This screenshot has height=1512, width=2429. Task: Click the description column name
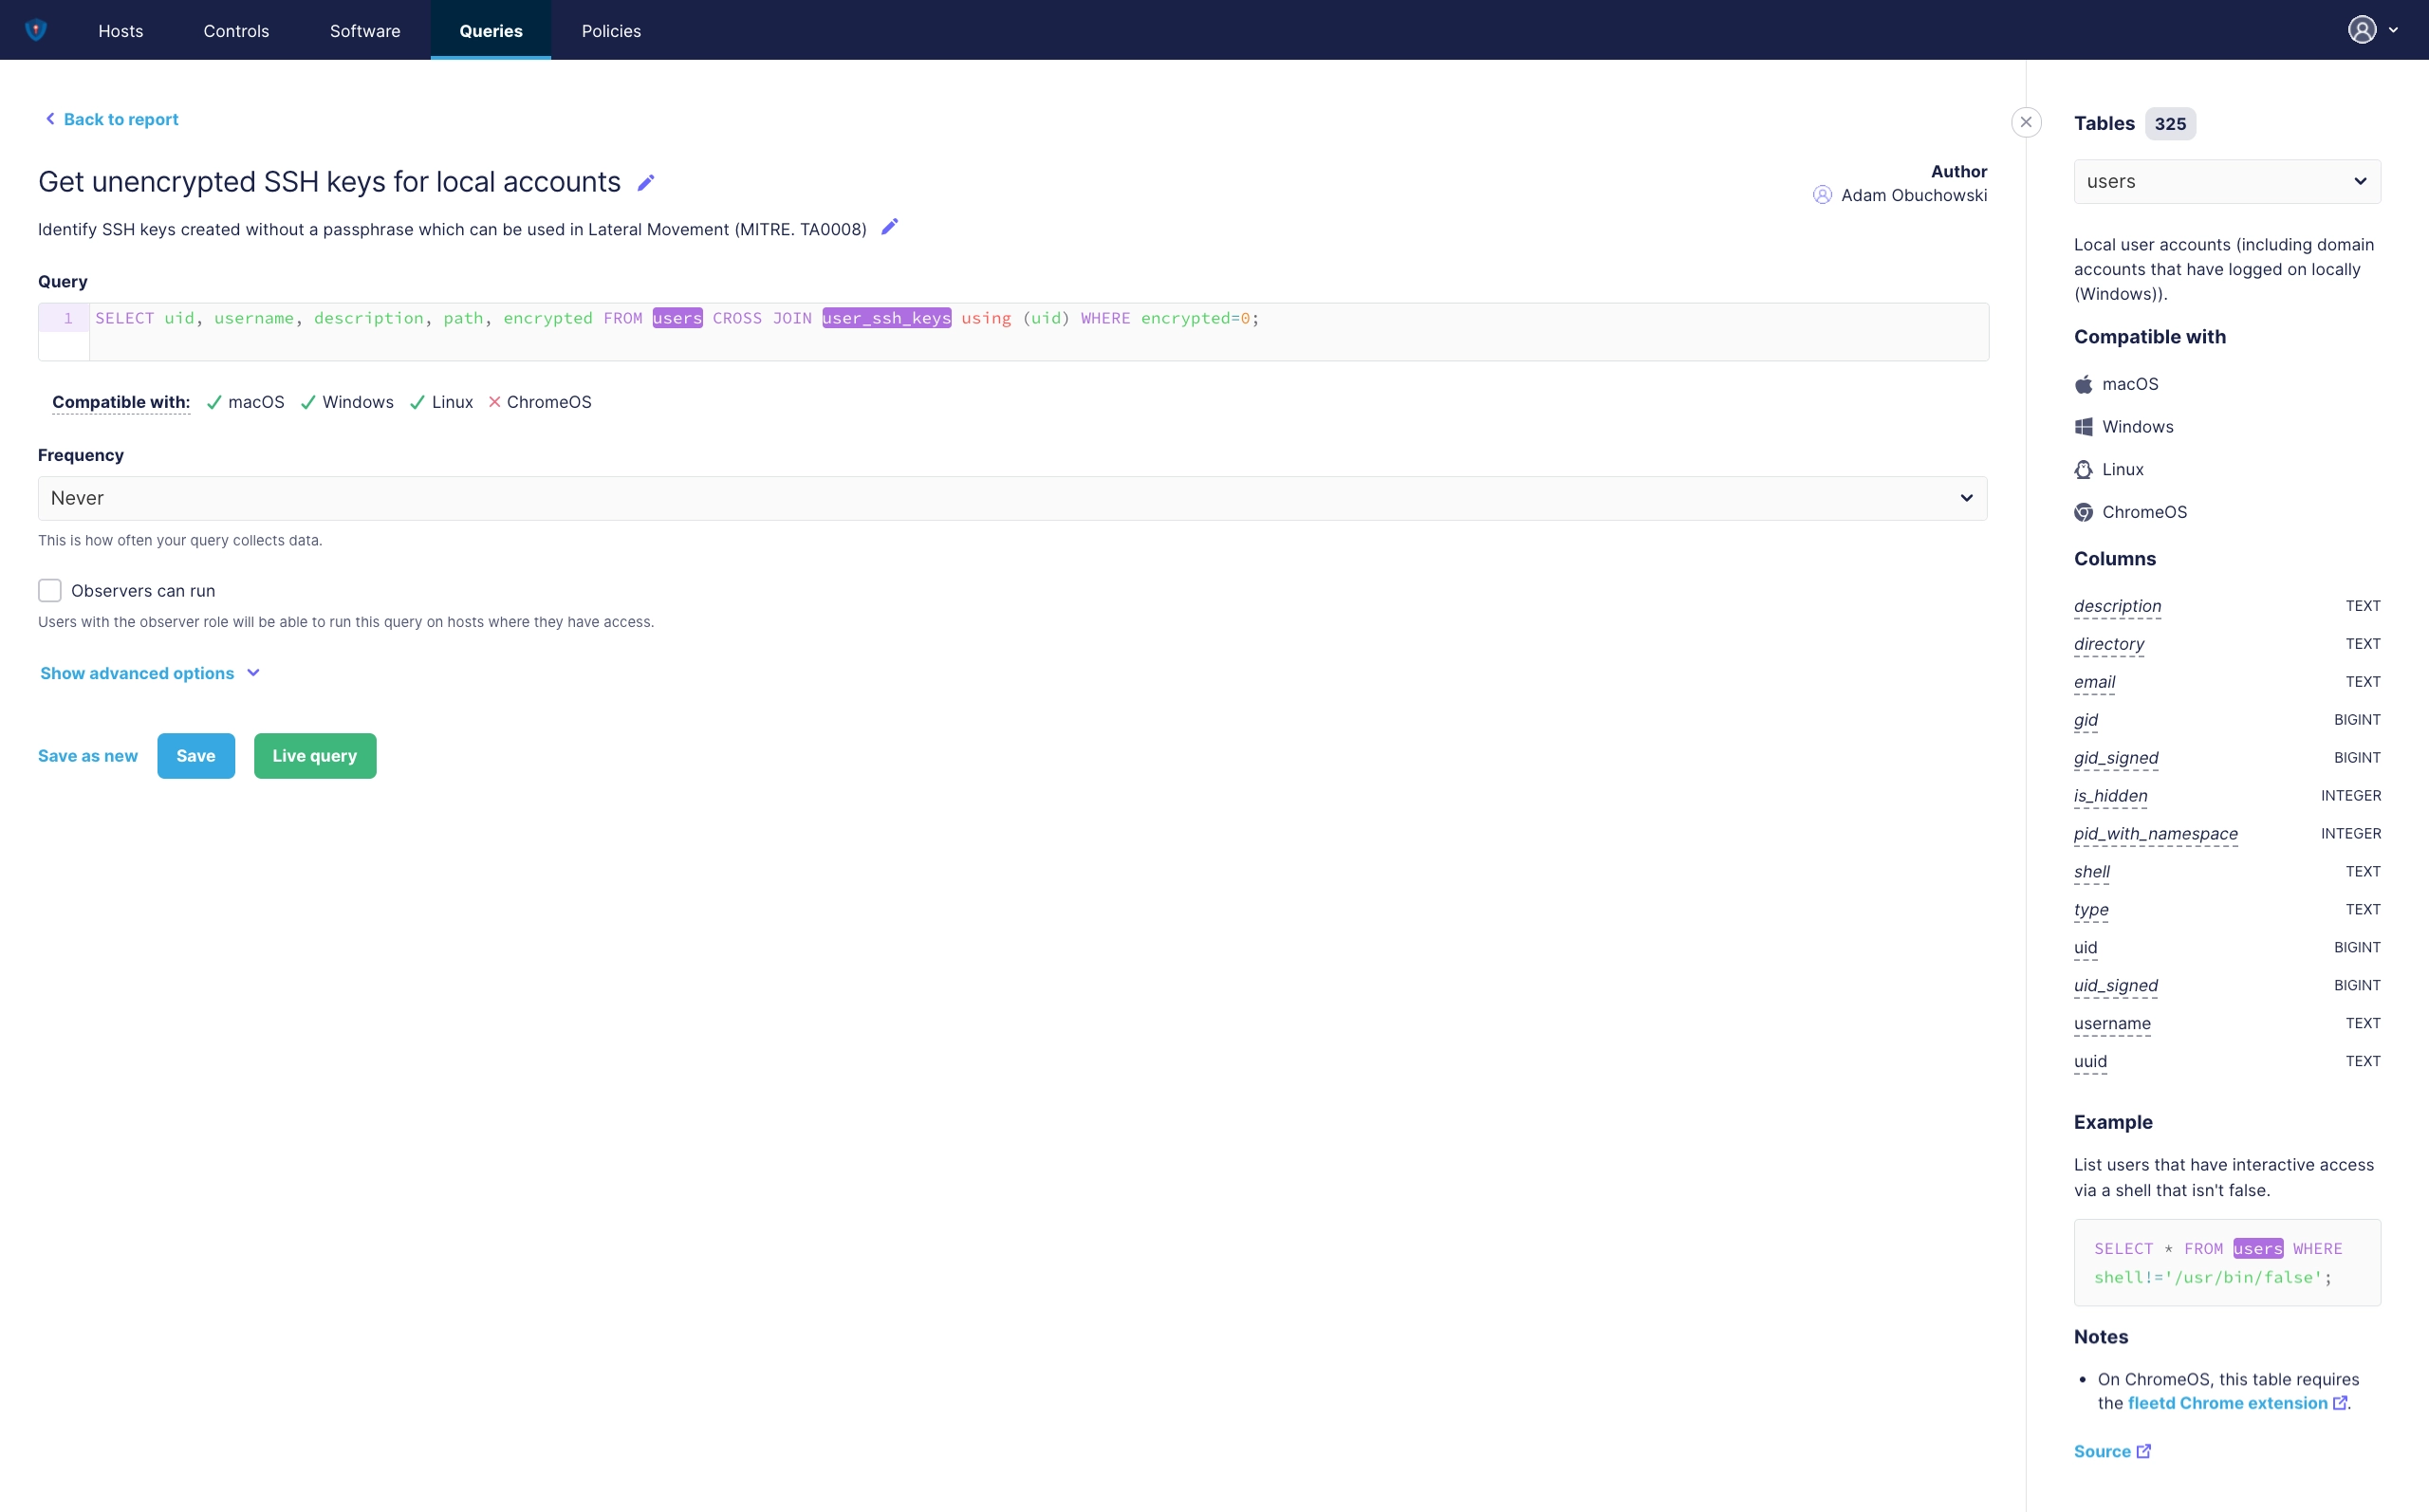[x=2117, y=606]
